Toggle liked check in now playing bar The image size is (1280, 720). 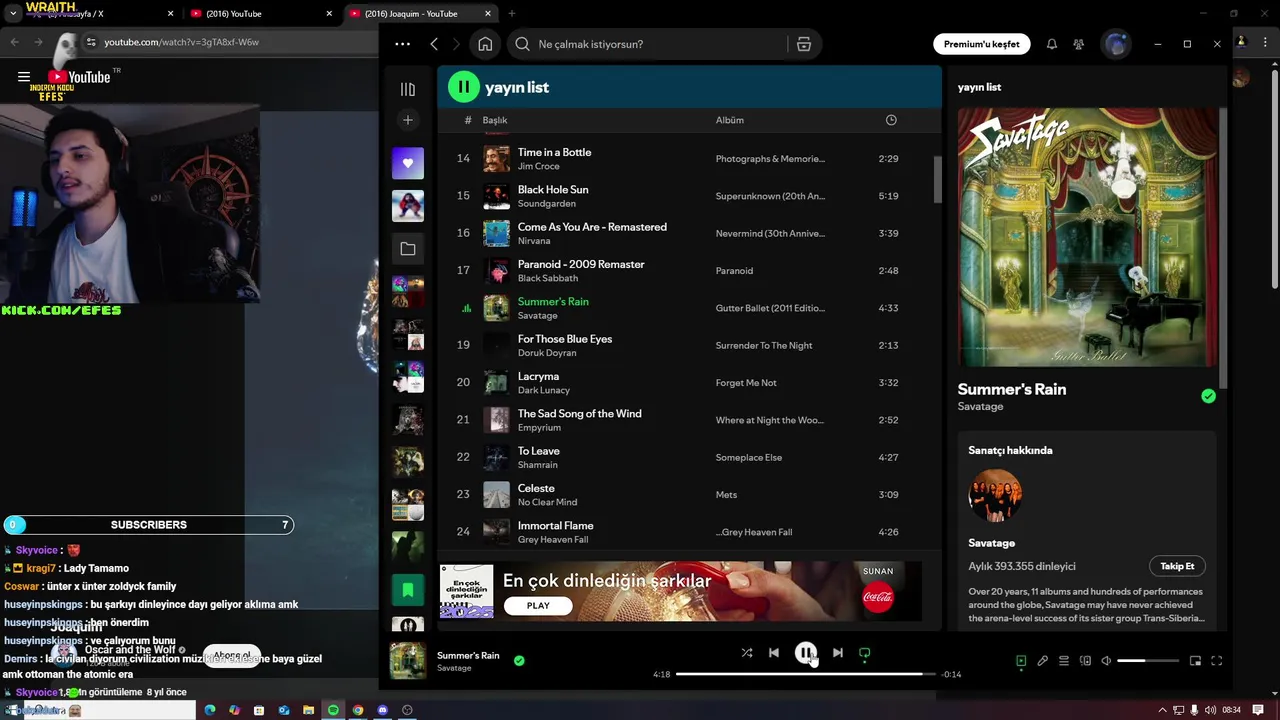519,661
